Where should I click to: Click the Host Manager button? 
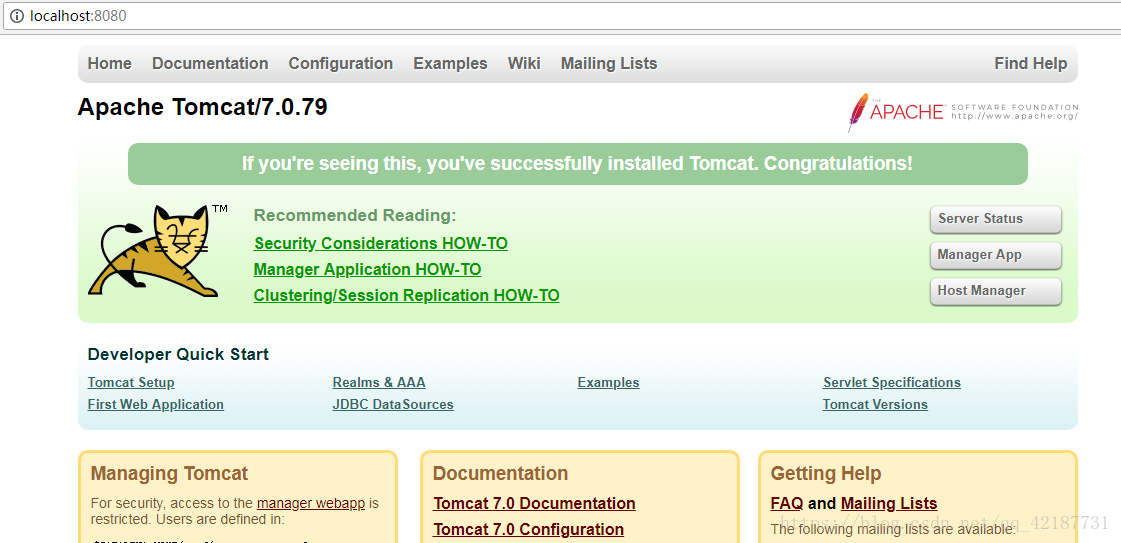click(x=996, y=291)
